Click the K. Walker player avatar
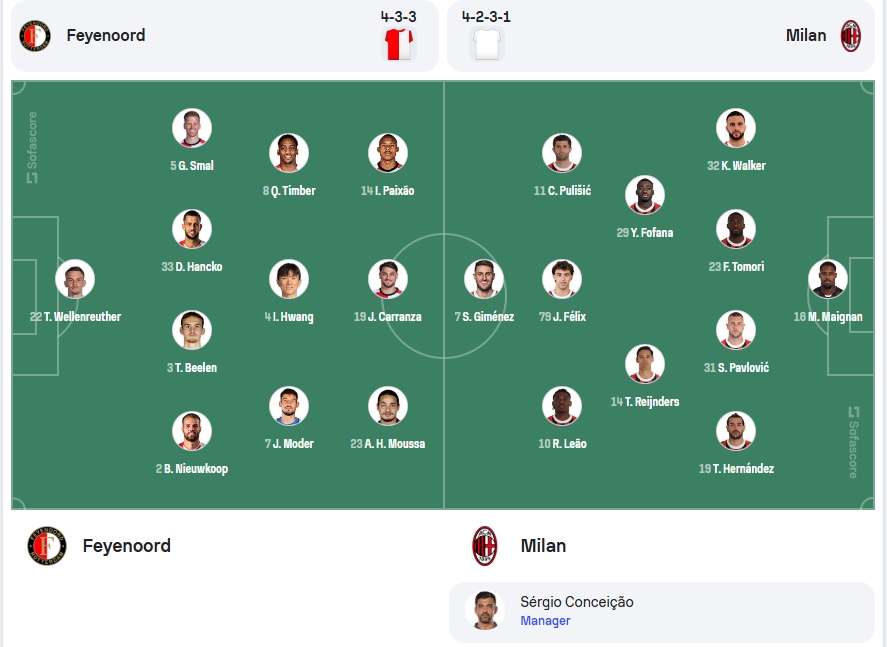Viewport: 887px width, 647px height. 735,128
